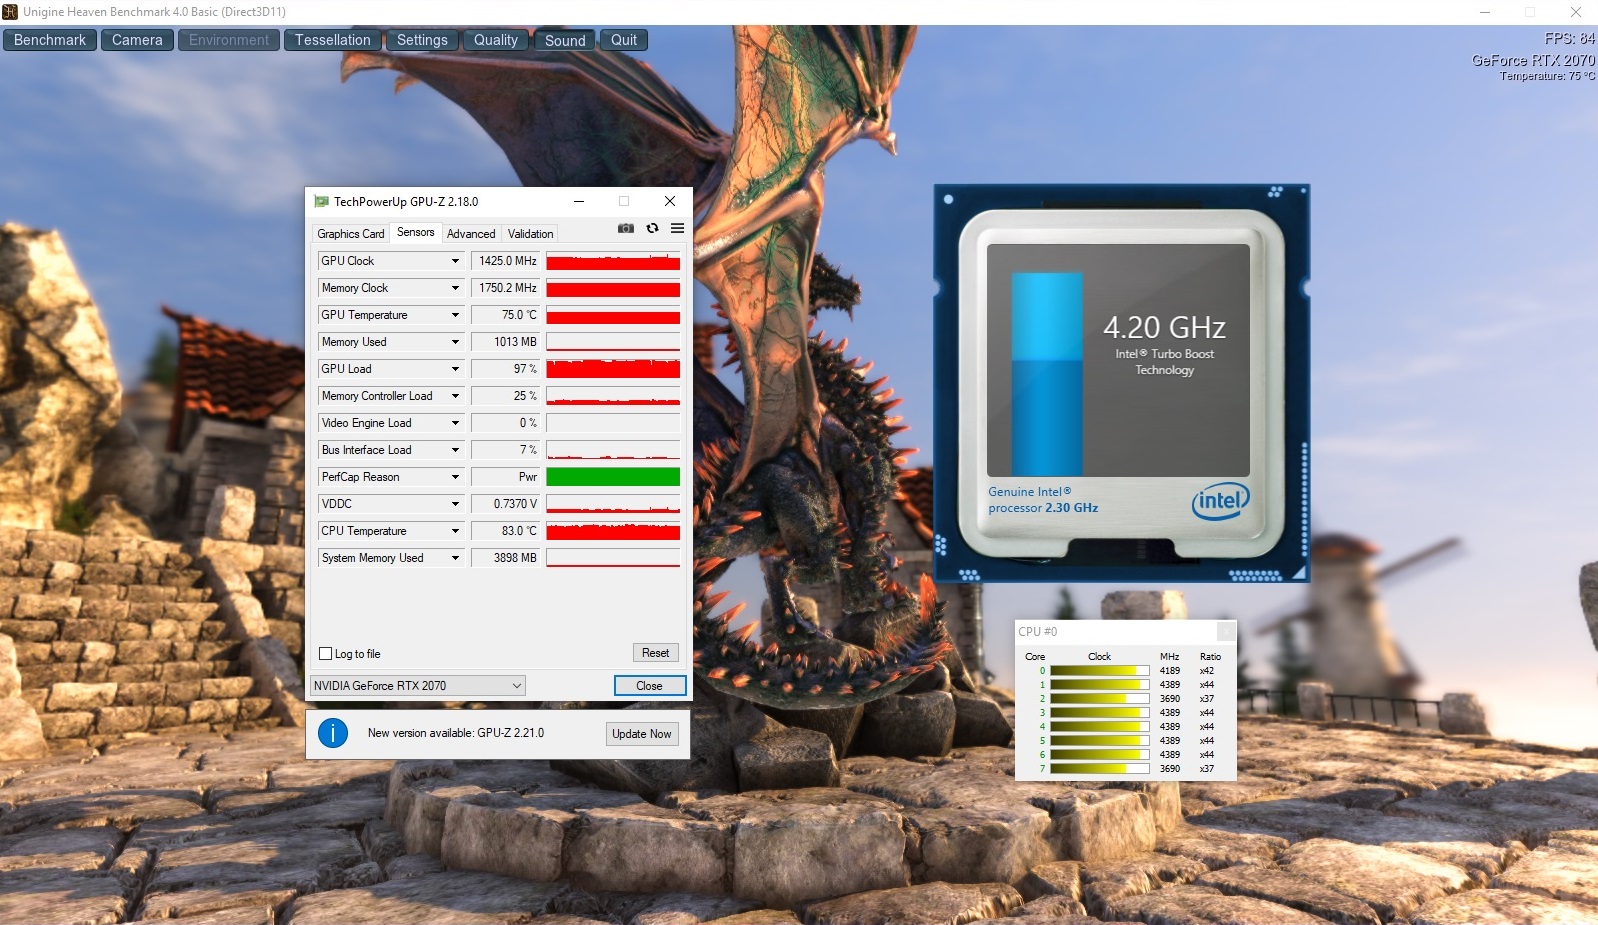Click the Core 7 clock bar in CPU gadget
1598x925 pixels.
[x=1099, y=769]
